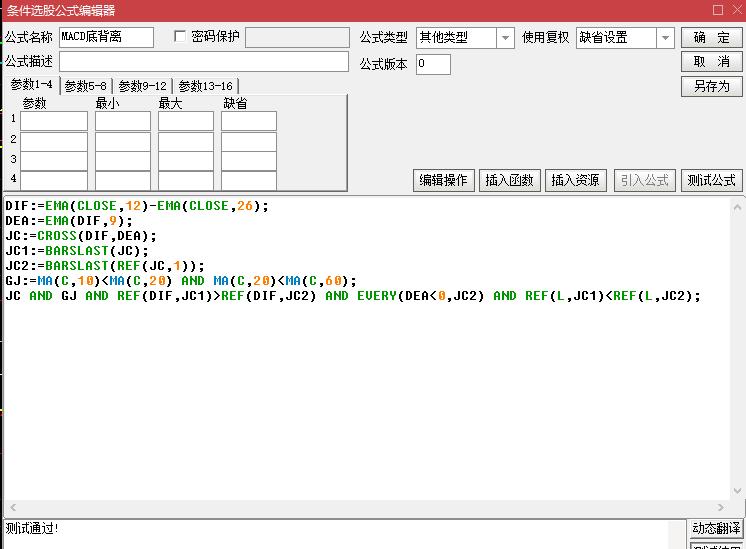Click parameter 1 name field

coord(54,121)
